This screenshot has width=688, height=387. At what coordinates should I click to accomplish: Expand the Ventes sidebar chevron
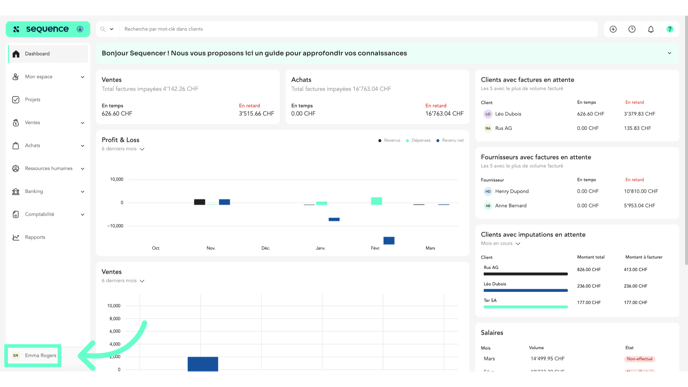pos(82,123)
